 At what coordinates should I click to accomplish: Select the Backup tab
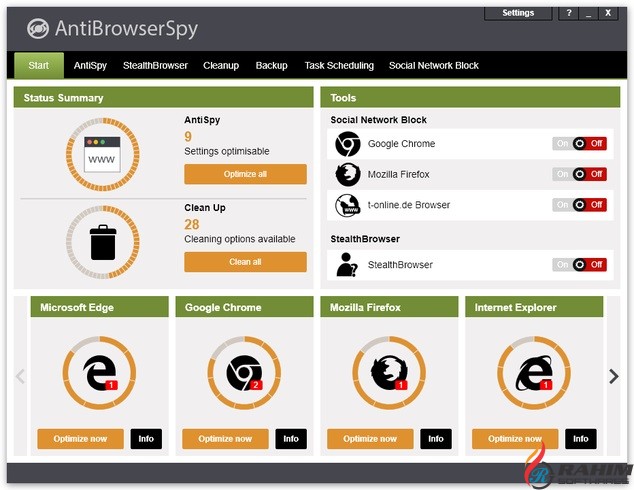[271, 65]
